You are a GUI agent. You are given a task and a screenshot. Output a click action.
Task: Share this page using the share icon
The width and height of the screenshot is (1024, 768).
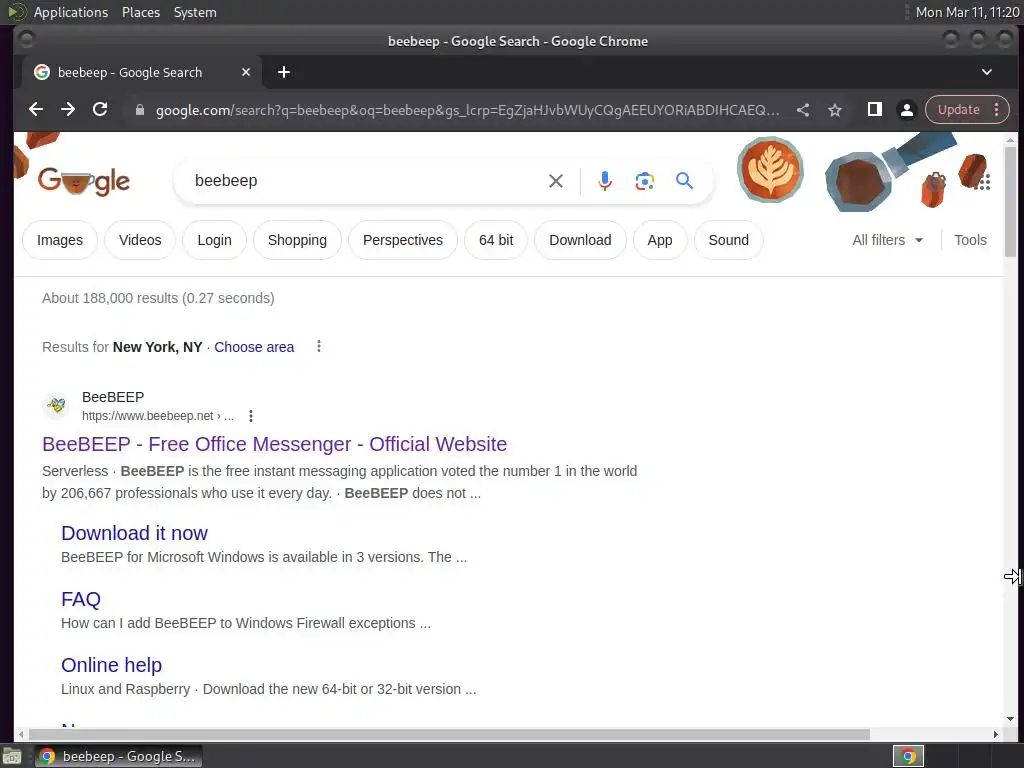803,110
